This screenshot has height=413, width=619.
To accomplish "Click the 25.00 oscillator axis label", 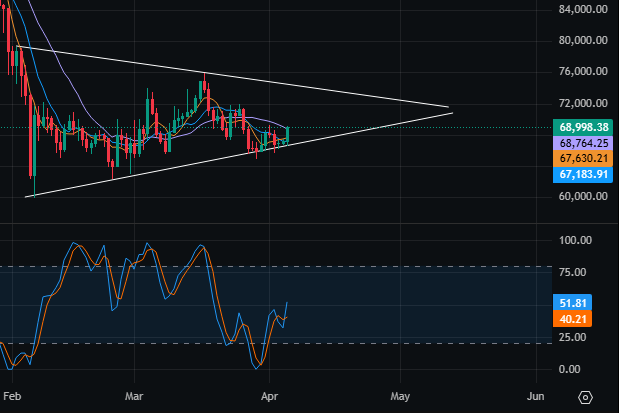I will pos(572,337).
